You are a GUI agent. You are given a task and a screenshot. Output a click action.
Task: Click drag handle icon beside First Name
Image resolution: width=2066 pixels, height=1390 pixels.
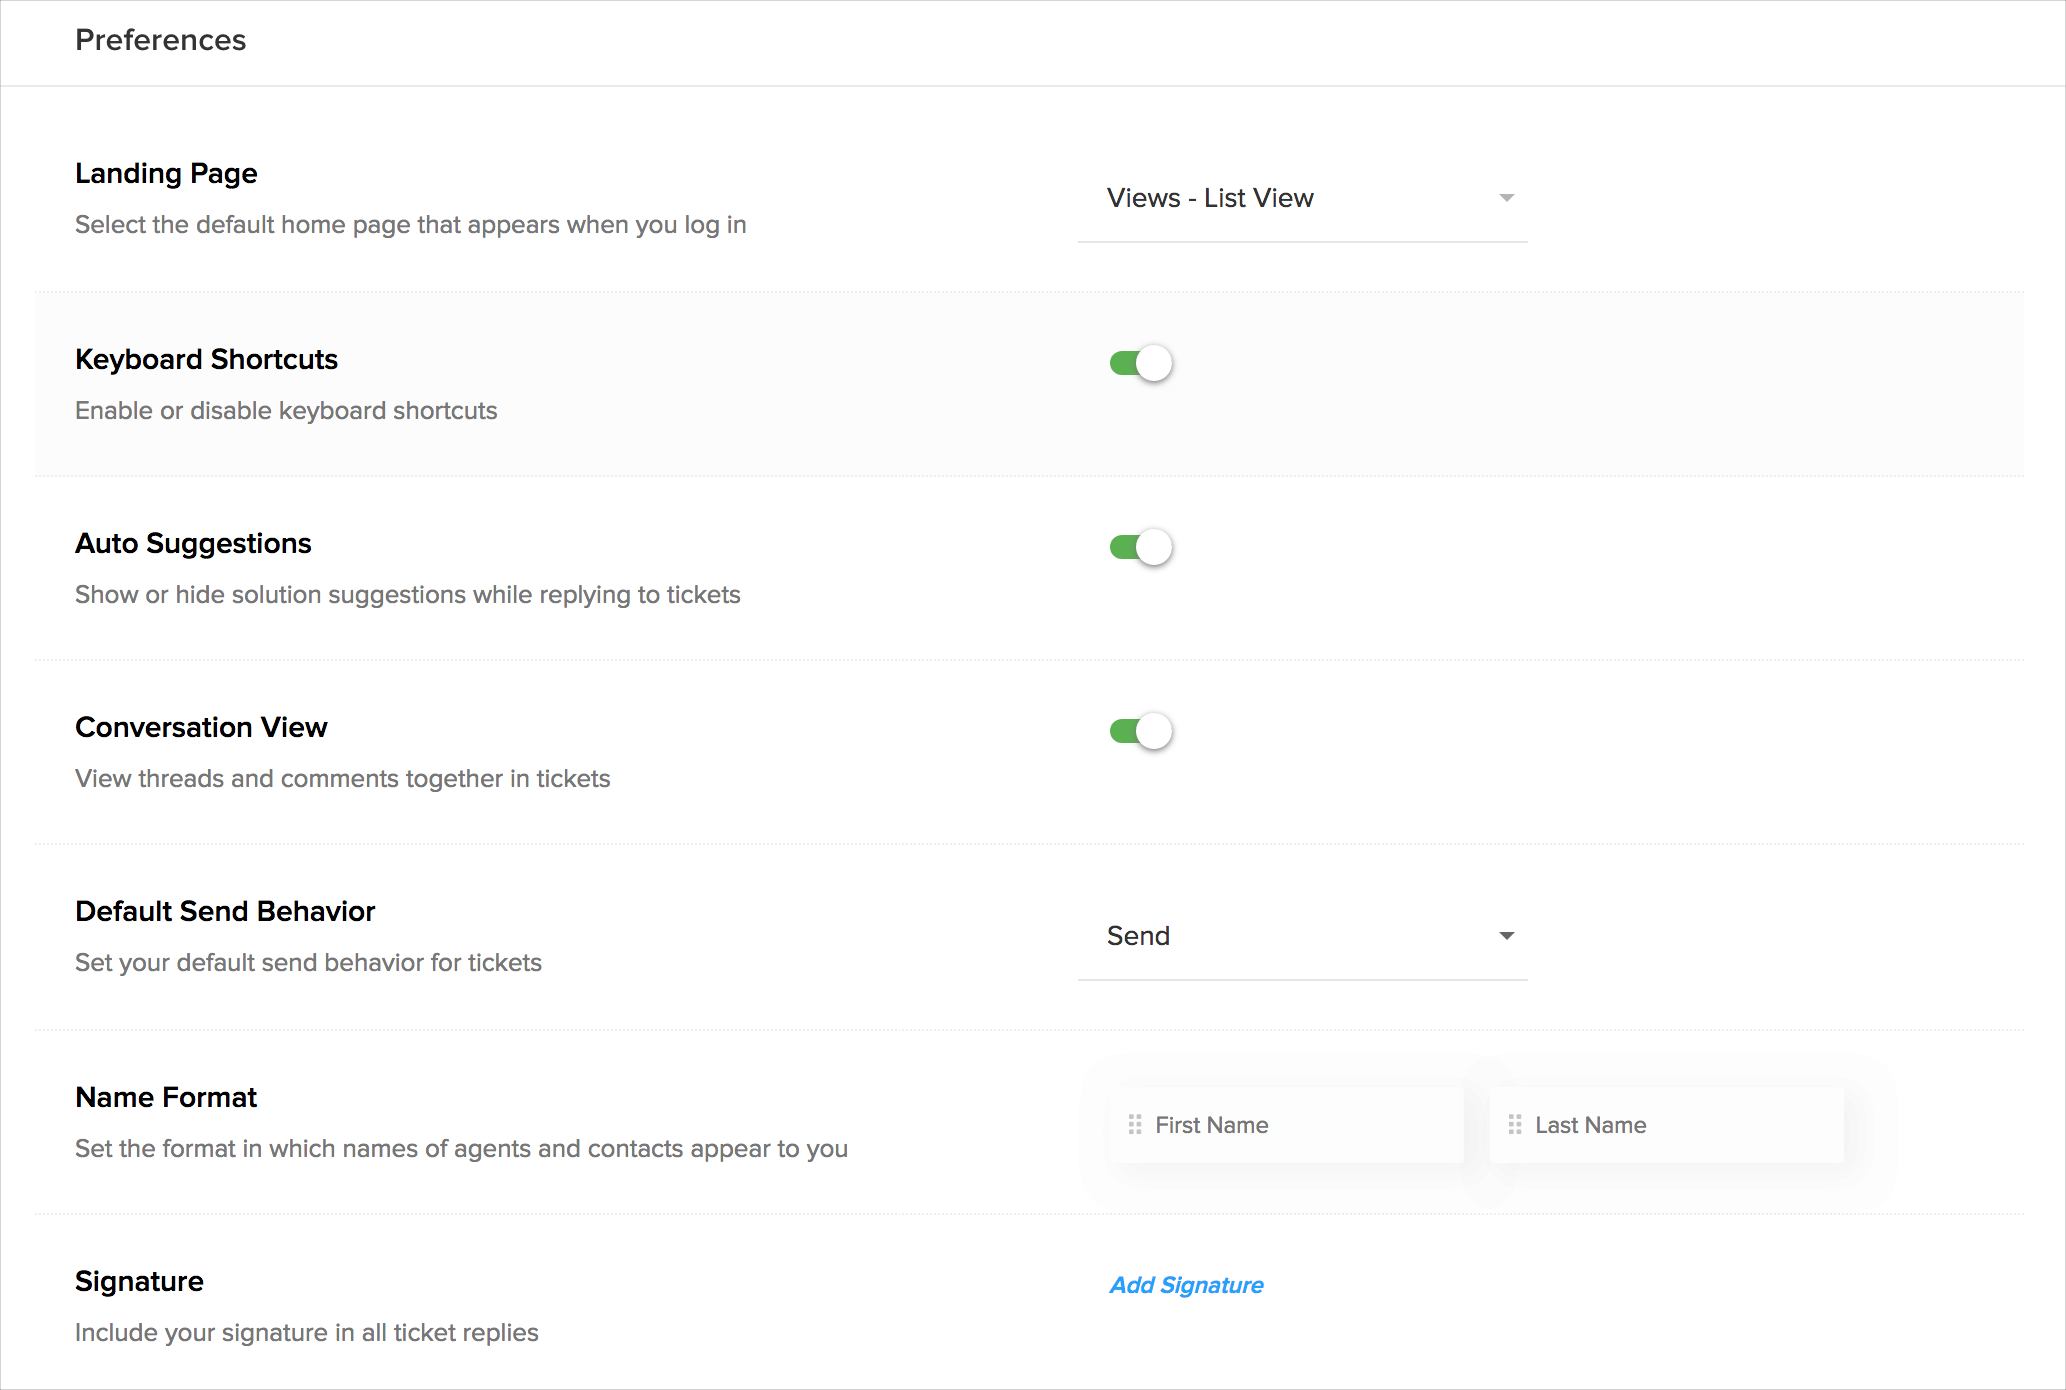point(1135,1125)
